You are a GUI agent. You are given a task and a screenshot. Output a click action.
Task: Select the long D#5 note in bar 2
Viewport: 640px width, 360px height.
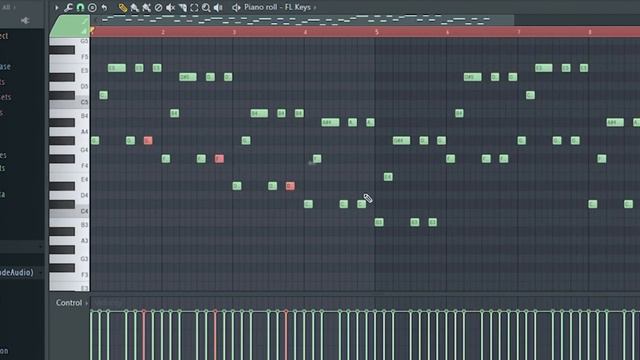[x=188, y=77]
